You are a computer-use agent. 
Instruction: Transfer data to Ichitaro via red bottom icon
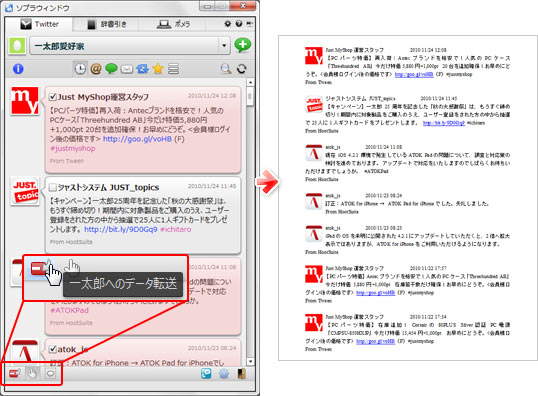click(x=15, y=373)
